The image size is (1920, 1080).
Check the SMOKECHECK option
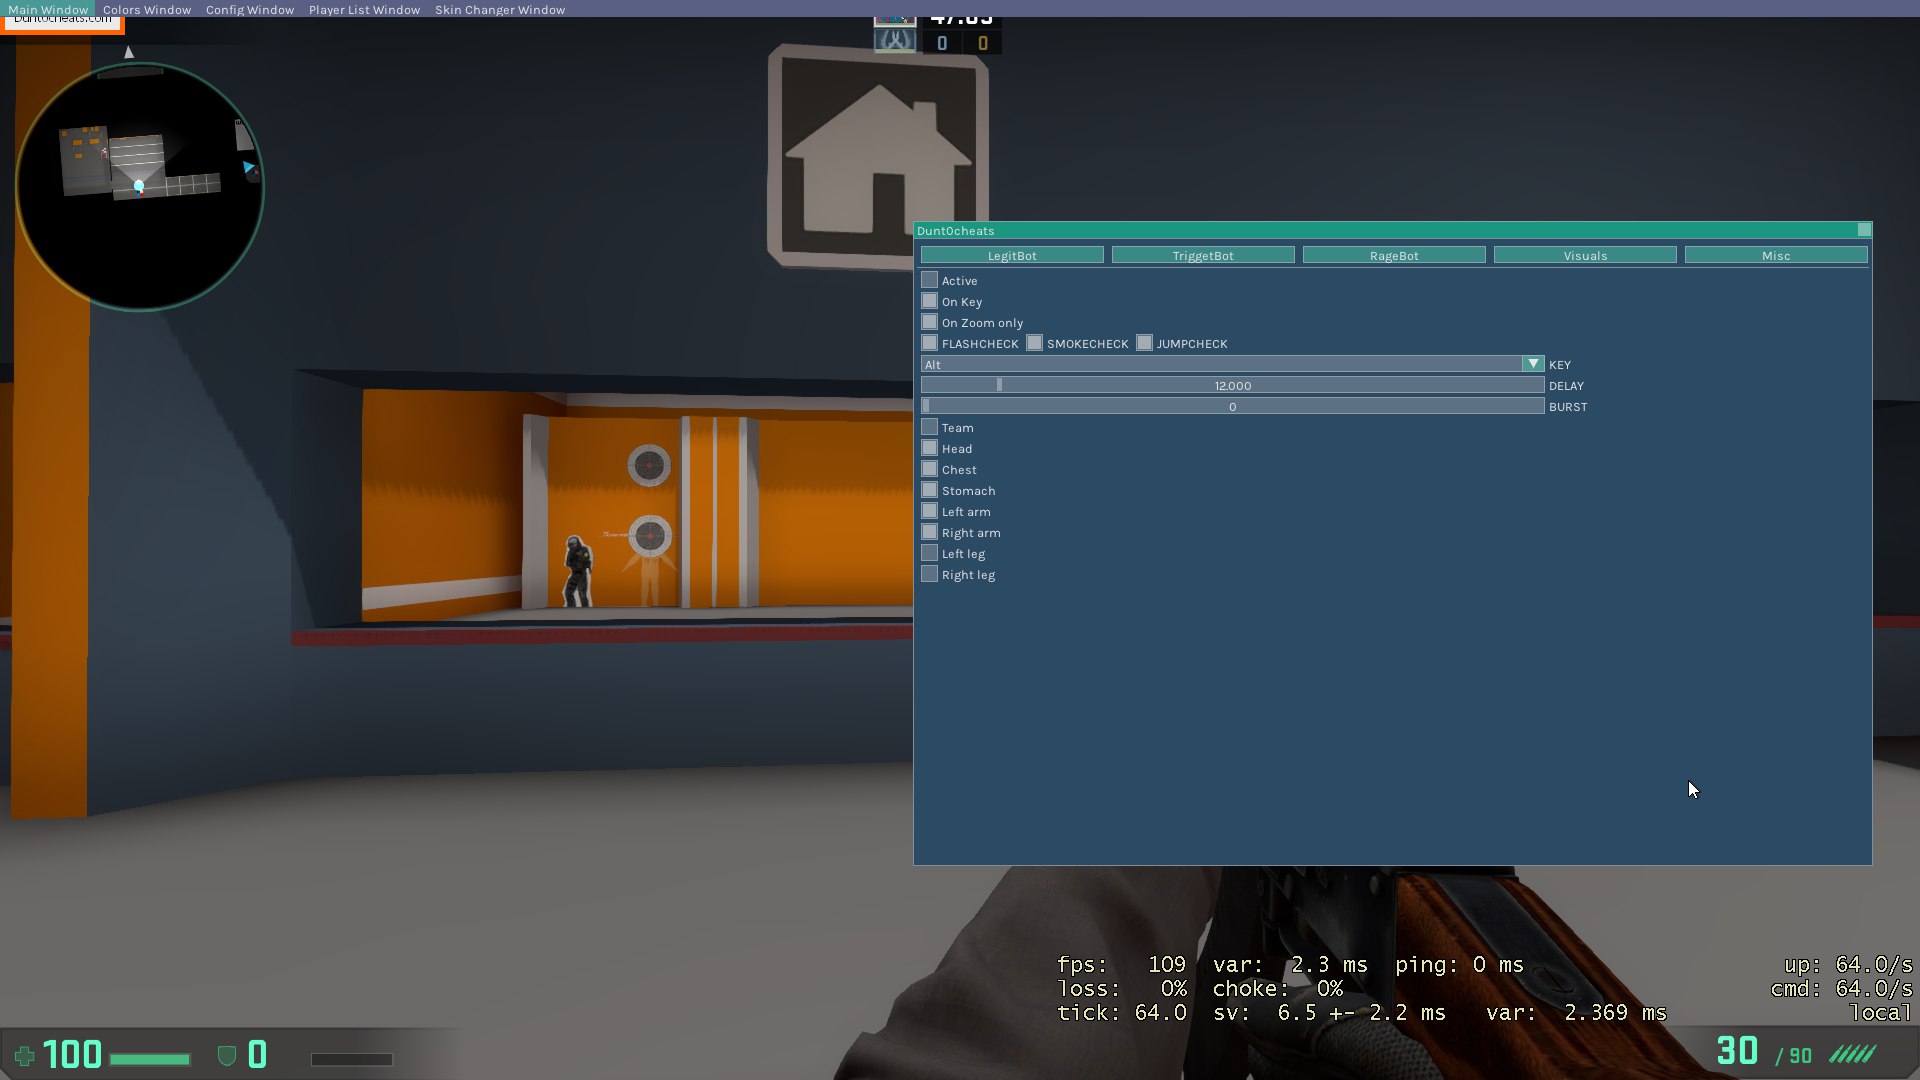click(1035, 344)
